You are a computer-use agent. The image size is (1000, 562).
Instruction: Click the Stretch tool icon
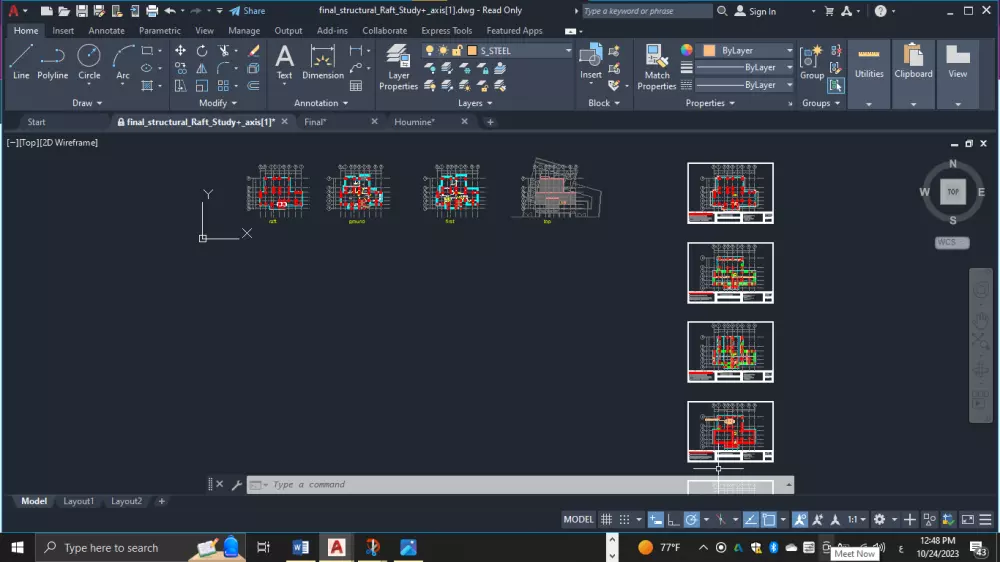point(180,85)
